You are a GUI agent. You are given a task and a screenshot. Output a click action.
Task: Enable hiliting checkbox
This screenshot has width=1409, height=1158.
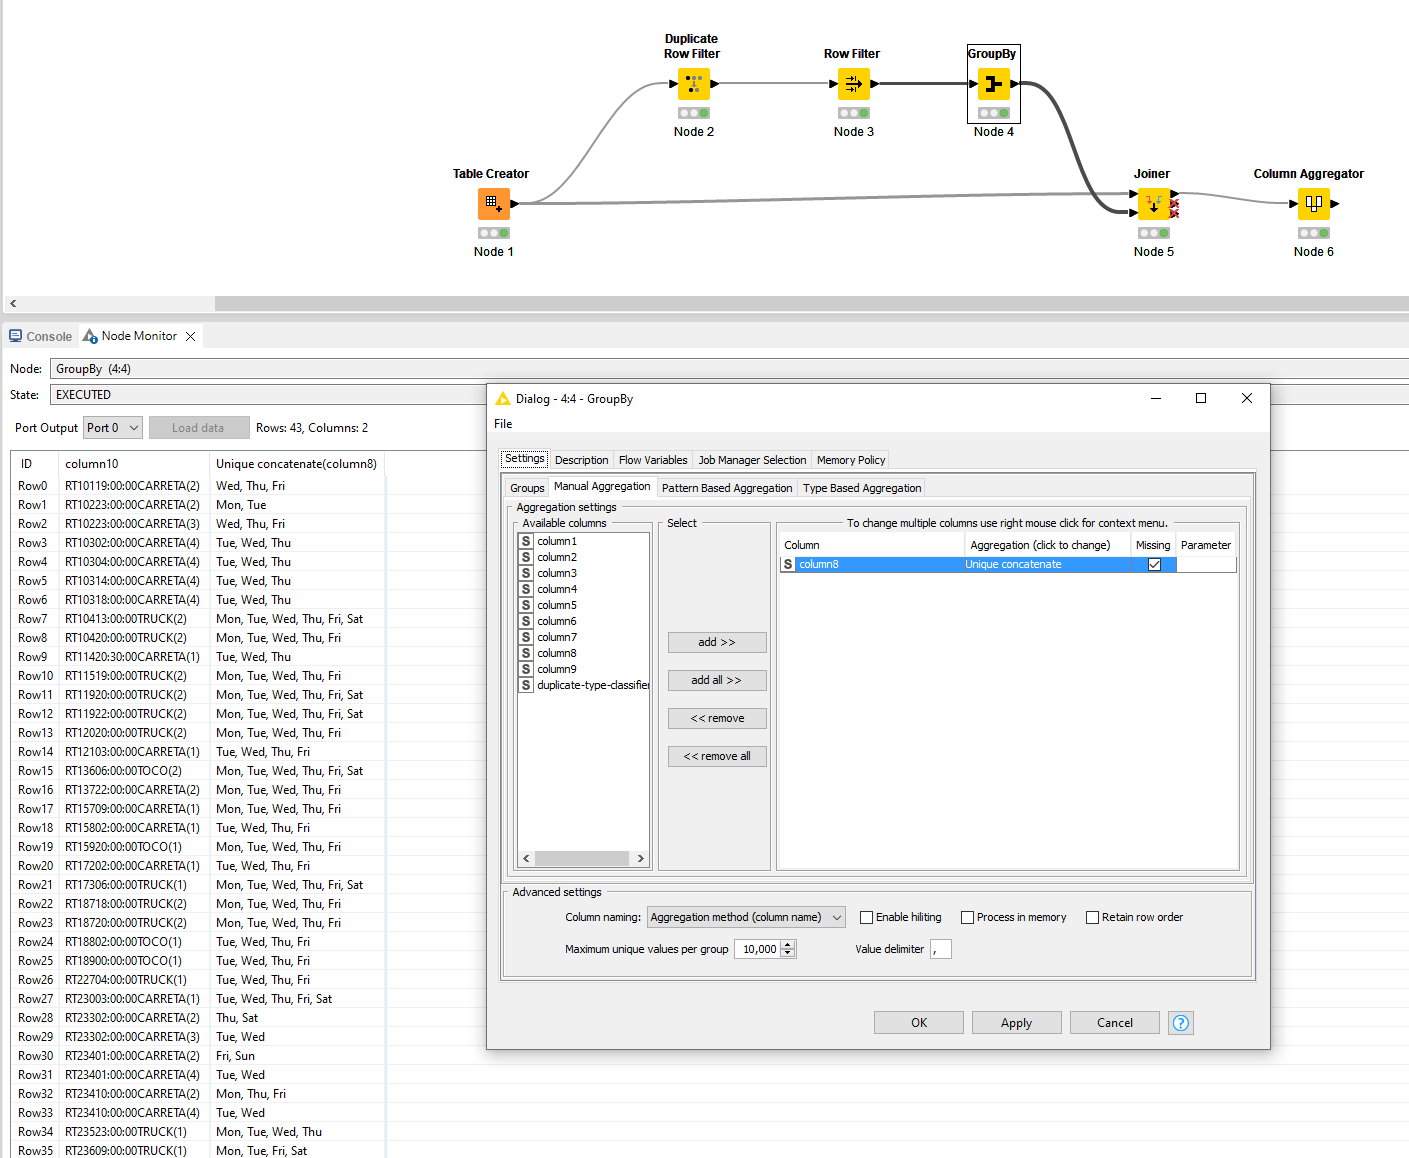click(x=867, y=917)
